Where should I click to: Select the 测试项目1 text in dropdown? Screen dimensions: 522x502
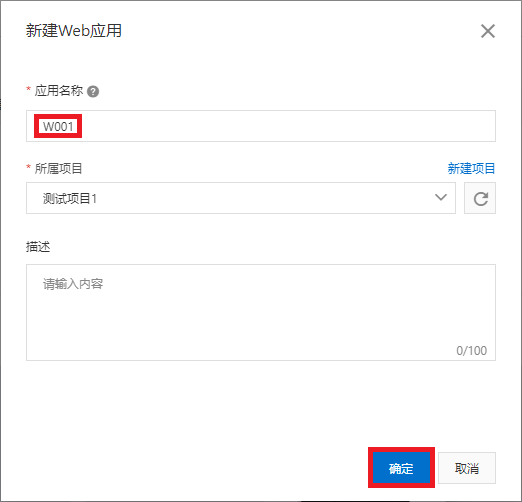pyautogui.click(x=70, y=198)
